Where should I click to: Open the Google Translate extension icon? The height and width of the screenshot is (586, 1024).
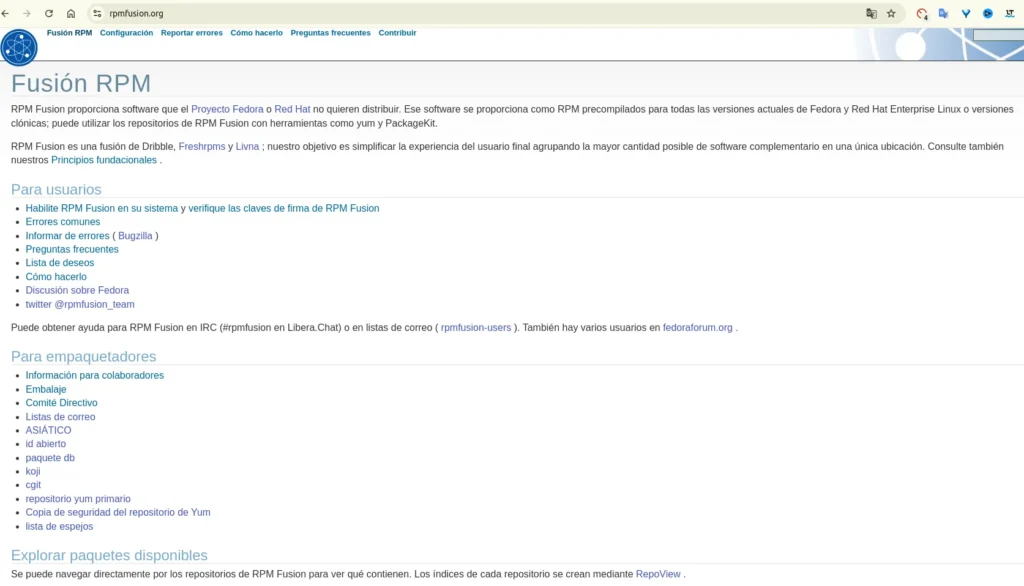[943, 13]
